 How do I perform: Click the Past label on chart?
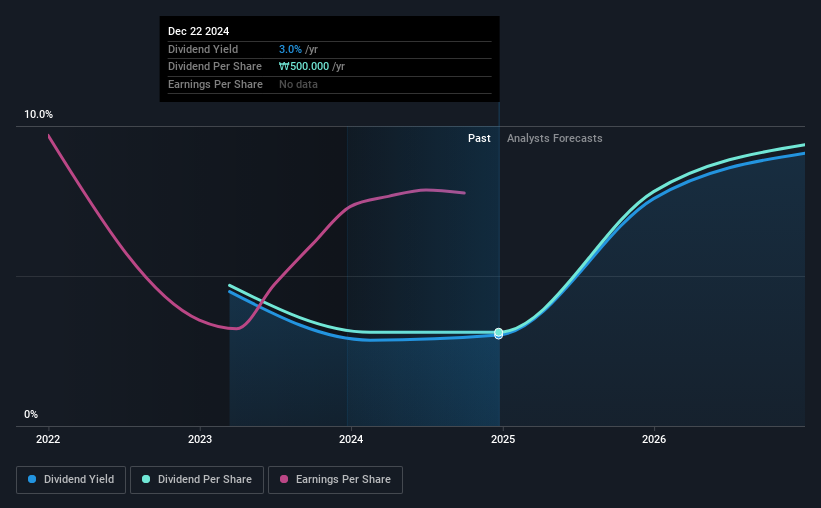tap(479, 138)
